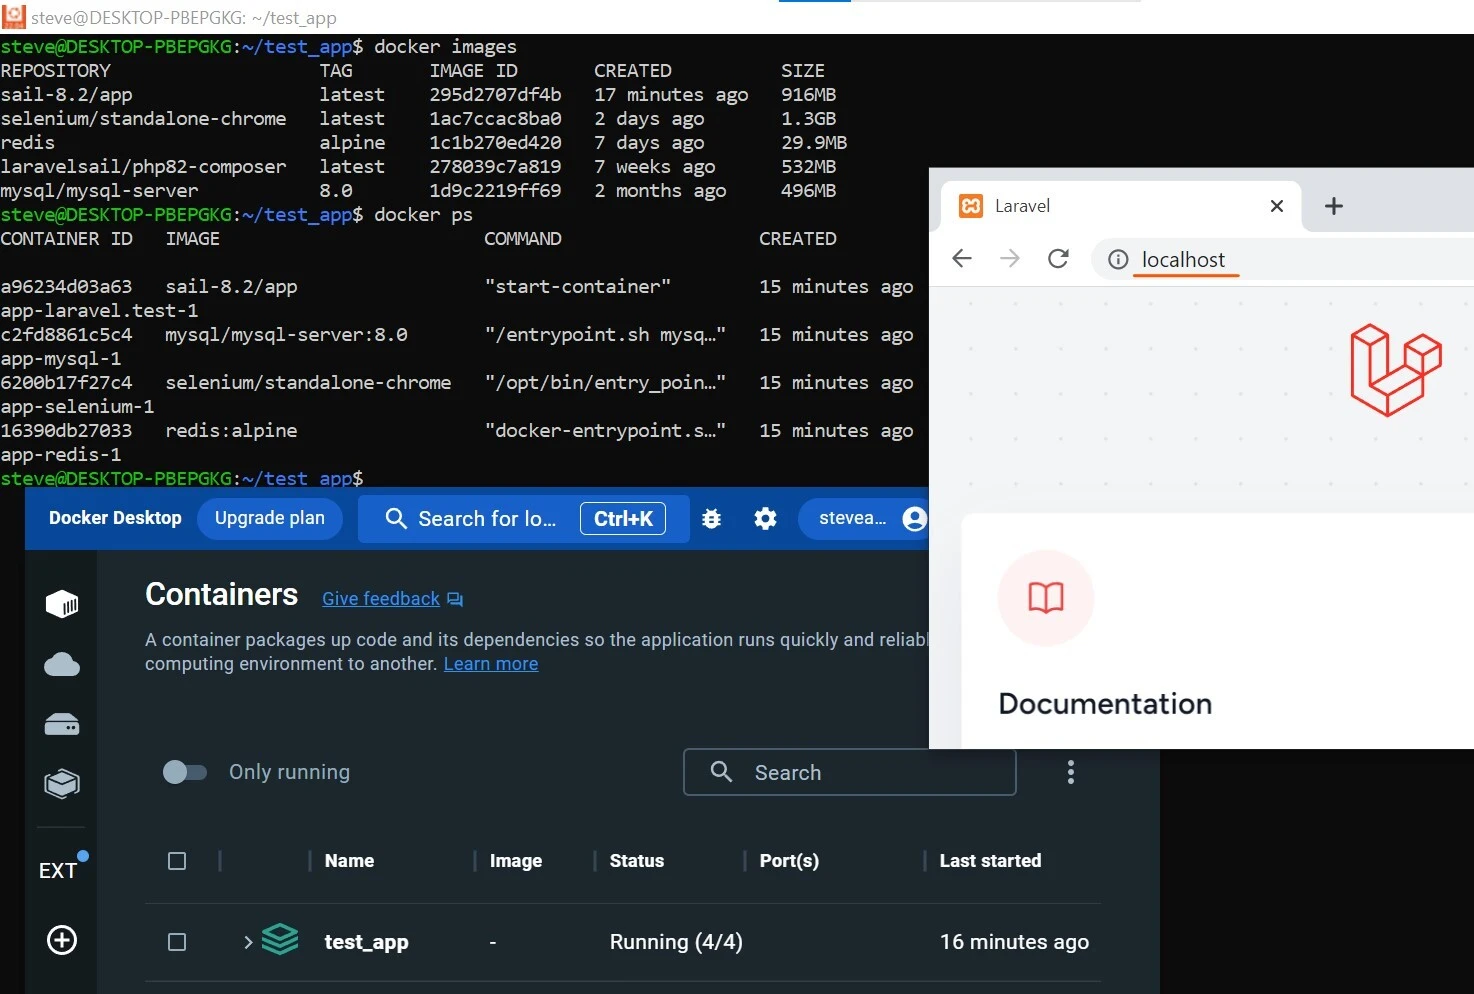
Task: Open the Containers view in Docker sidebar
Action: 61,603
